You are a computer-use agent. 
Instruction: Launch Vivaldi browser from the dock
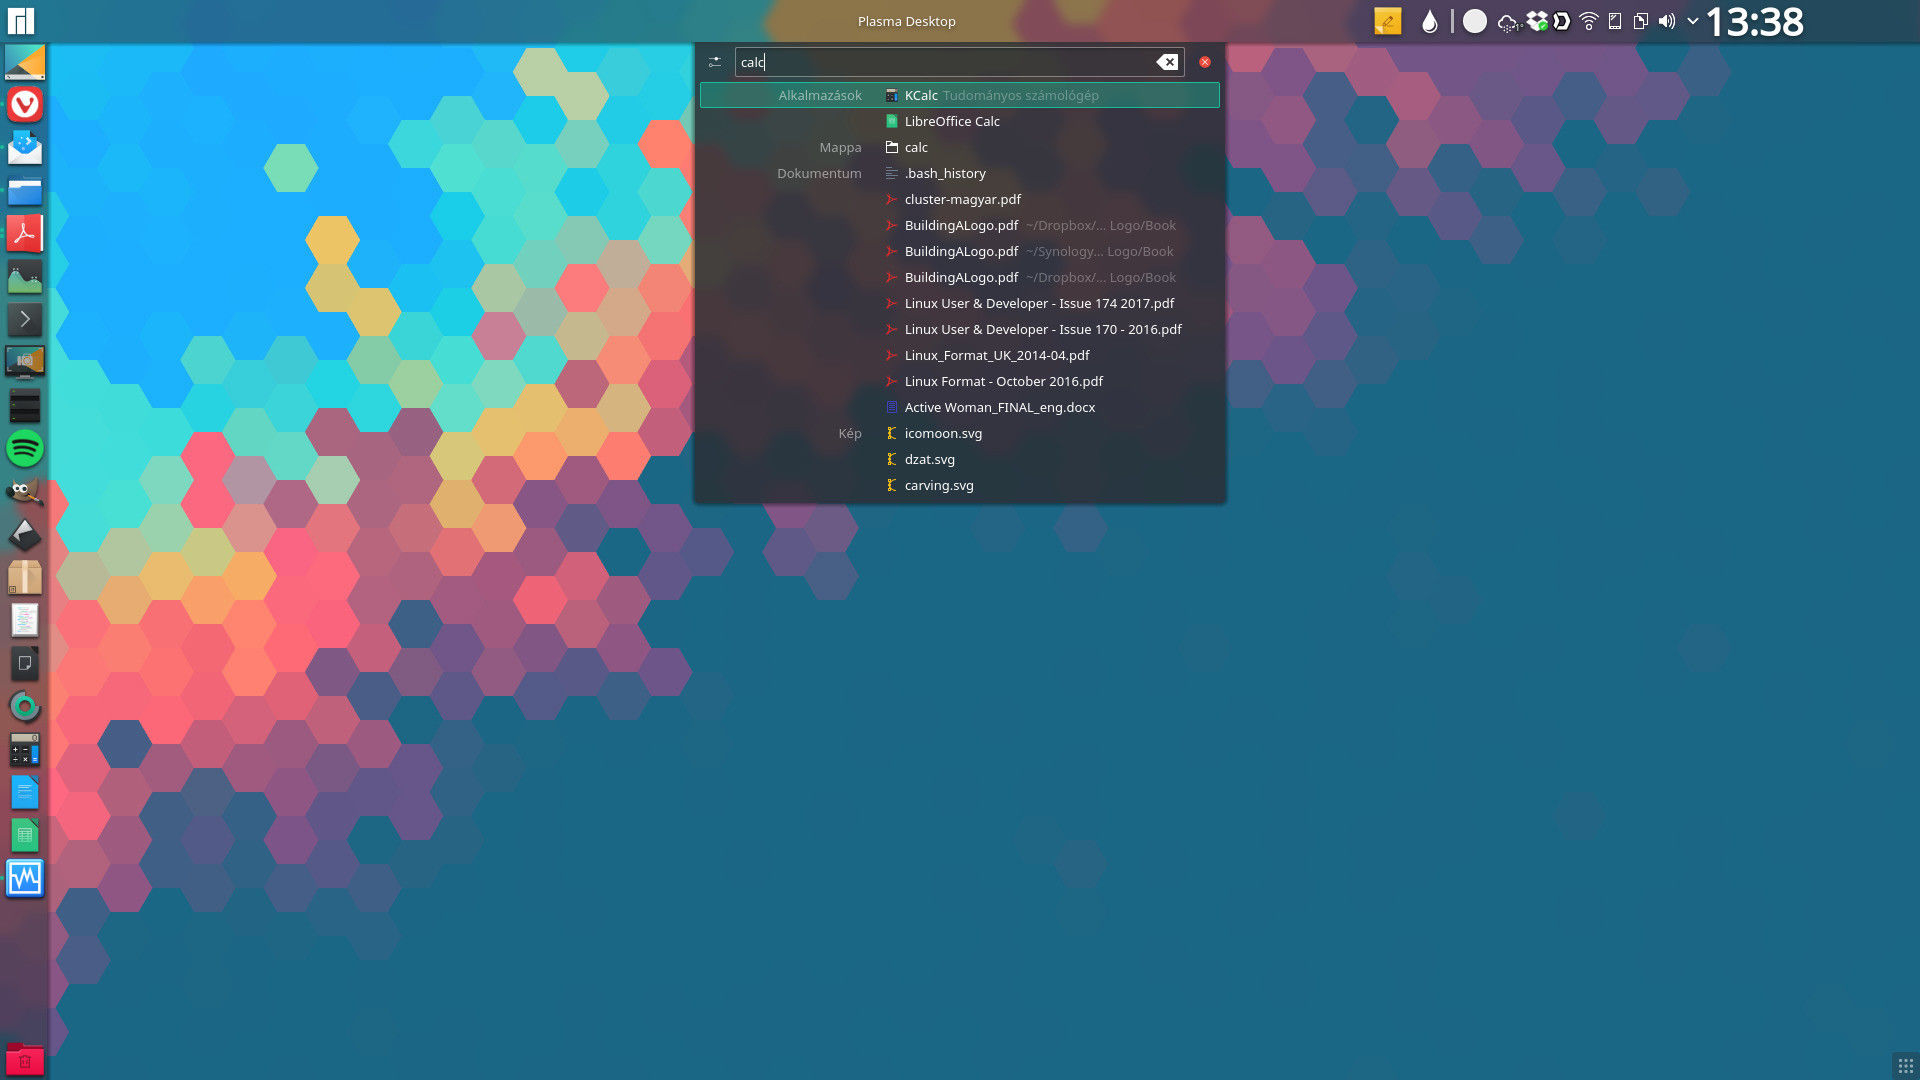[x=25, y=104]
